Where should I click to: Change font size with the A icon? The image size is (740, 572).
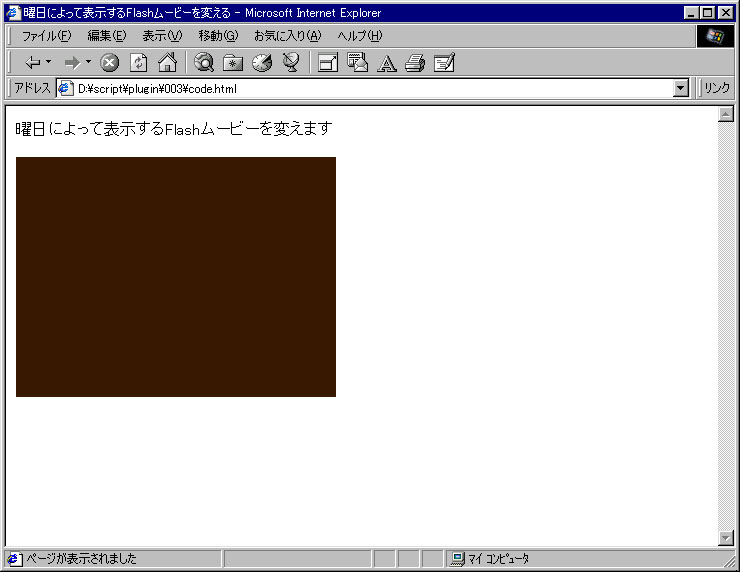tap(387, 63)
